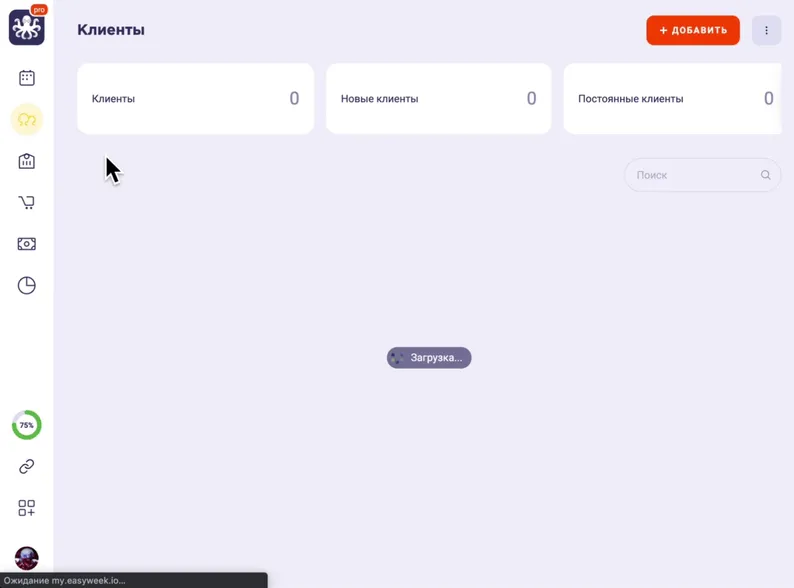Click the magnifier icon in search

click(766, 175)
